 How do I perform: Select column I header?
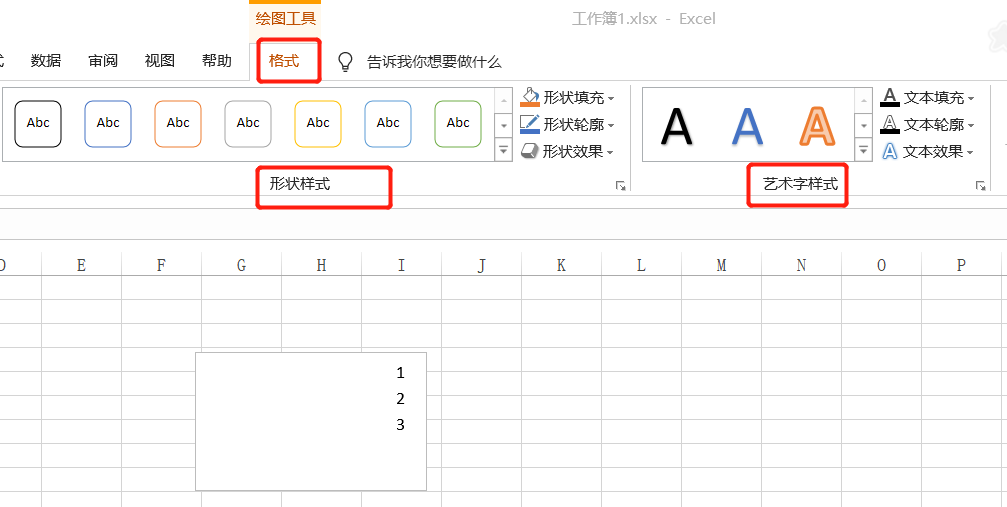[x=401, y=265]
